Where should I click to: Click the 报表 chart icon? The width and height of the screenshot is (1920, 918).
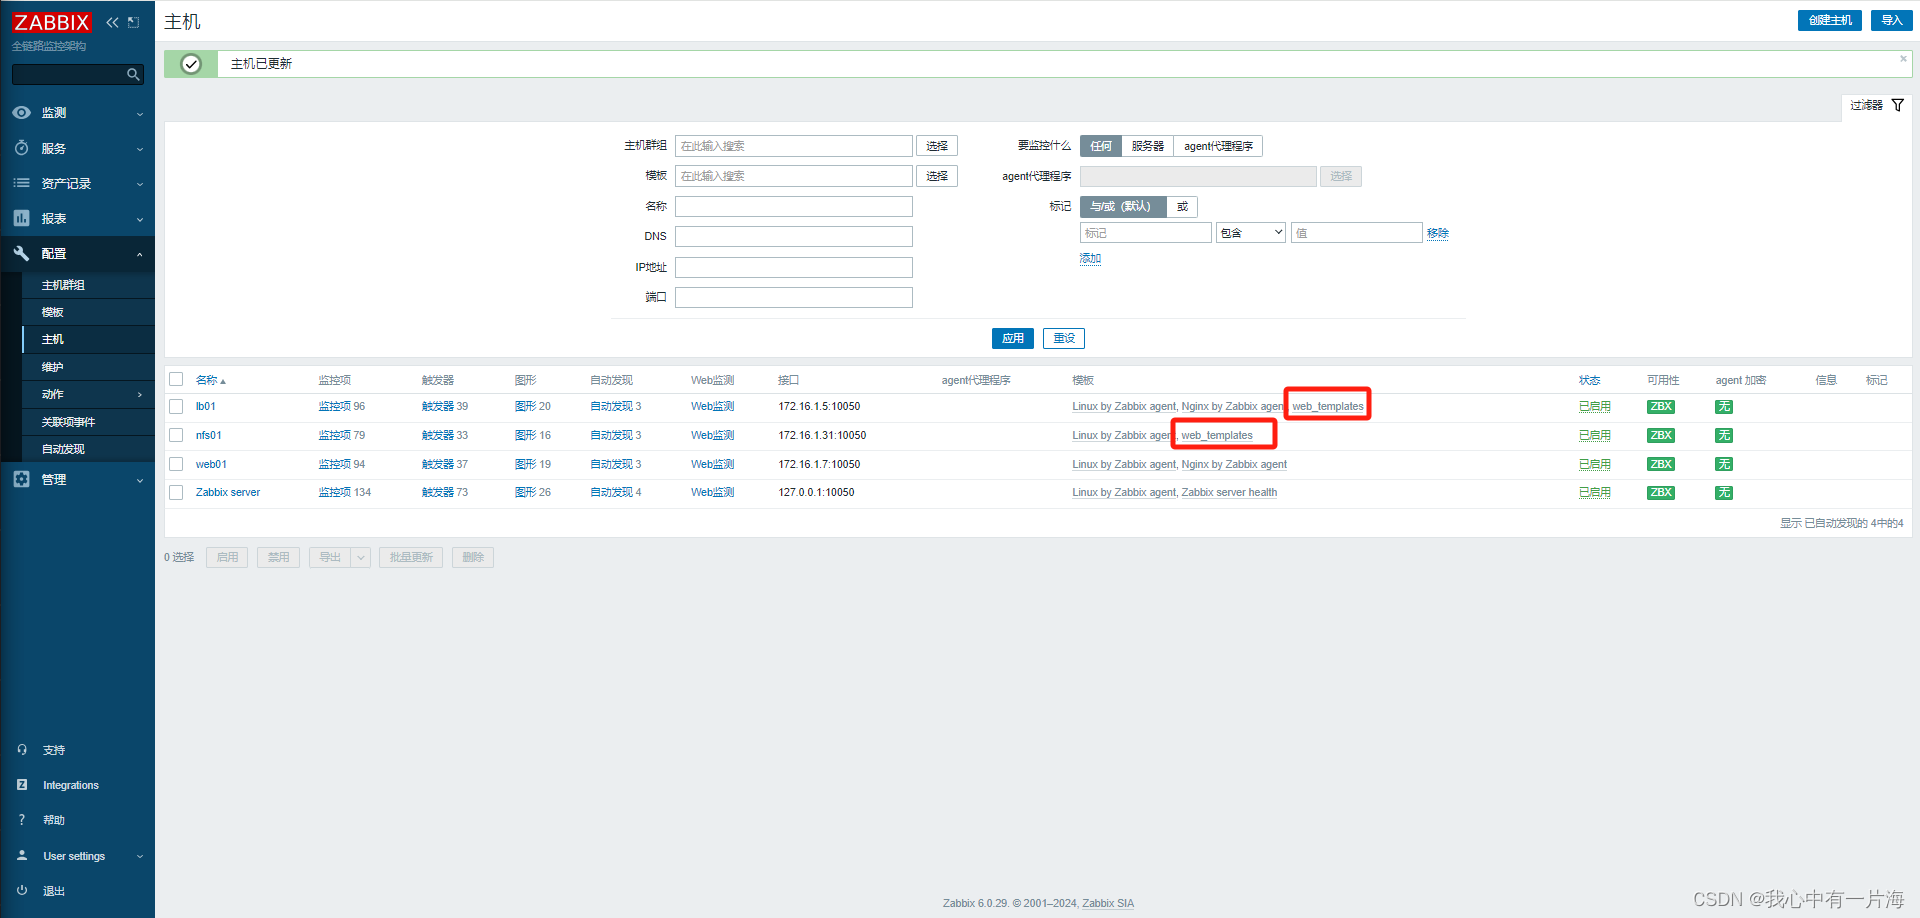[x=21, y=218]
